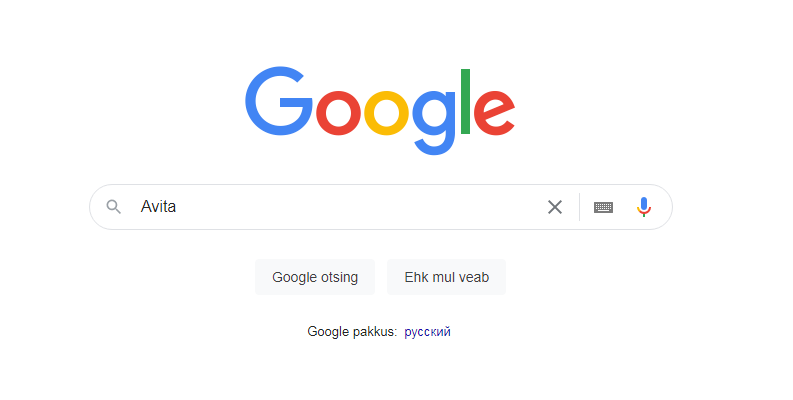This screenshot has height=400, width=793.
Task: Place cursor on the Avita text
Action: 158,206
